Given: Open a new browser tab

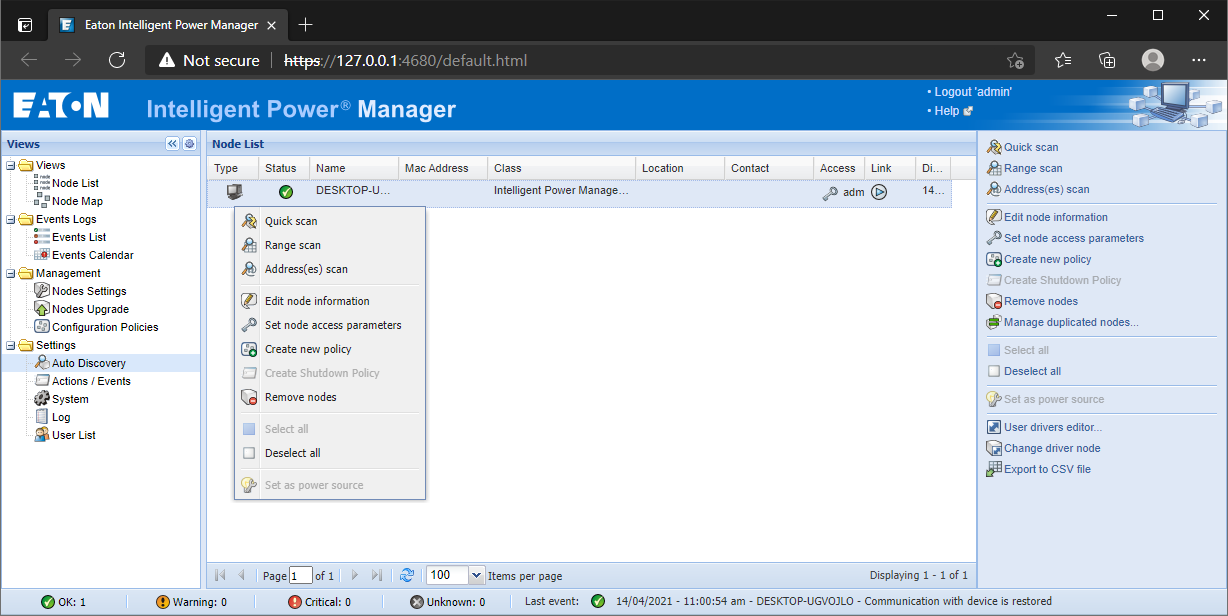Looking at the screenshot, I should pyautogui.click(x=305, y=24).
